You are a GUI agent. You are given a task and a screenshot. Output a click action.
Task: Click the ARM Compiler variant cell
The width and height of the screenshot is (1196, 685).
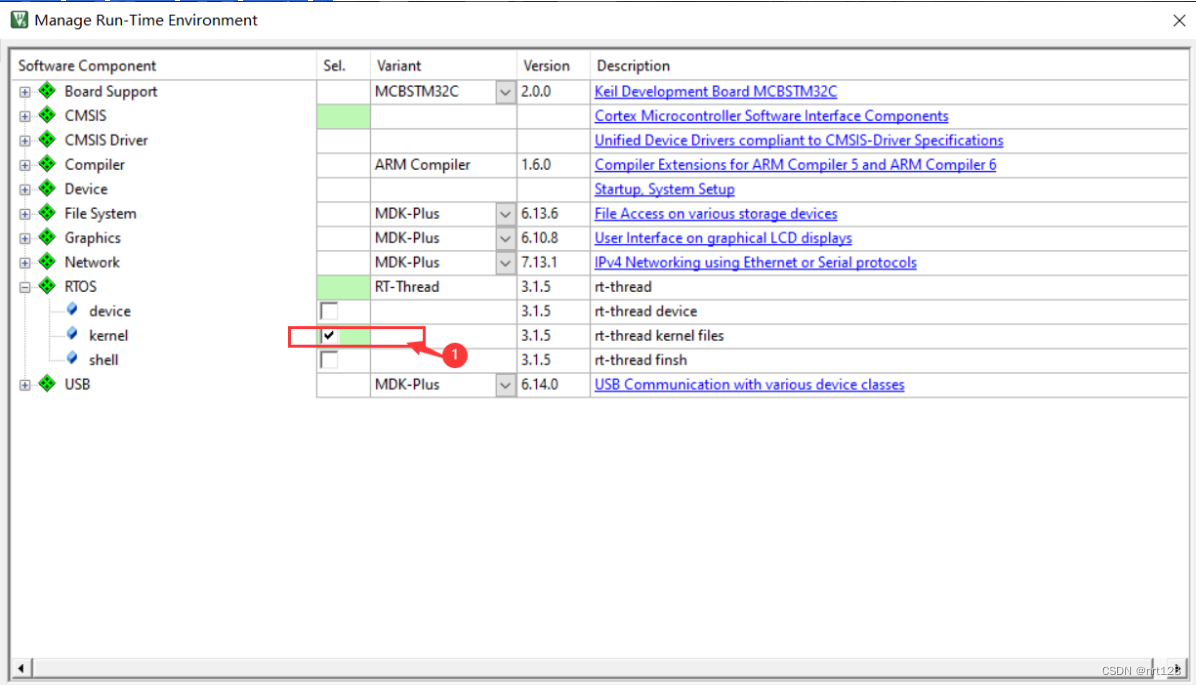(443, 165)
